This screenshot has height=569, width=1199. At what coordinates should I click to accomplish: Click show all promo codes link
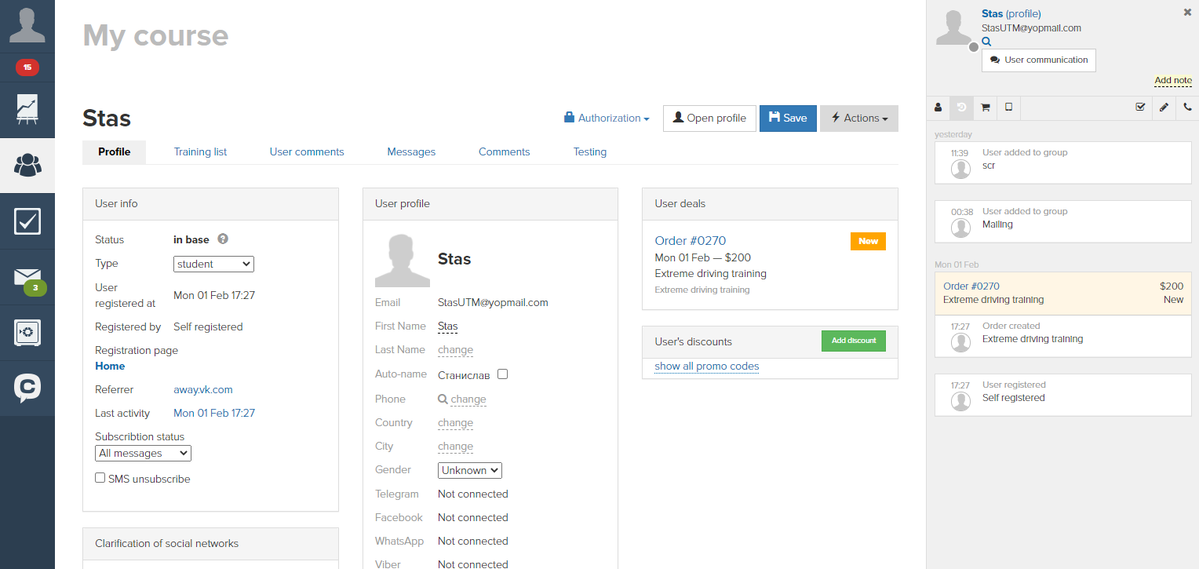(x=707, y=367)
